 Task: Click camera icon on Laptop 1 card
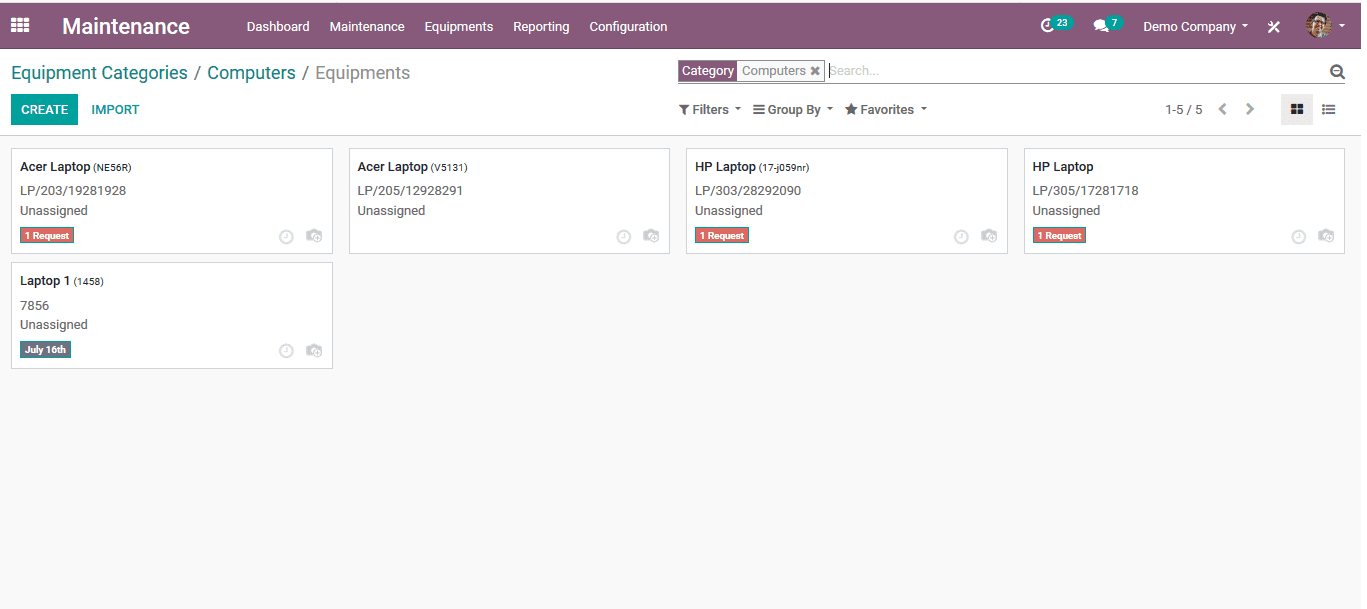click(314, 351)
